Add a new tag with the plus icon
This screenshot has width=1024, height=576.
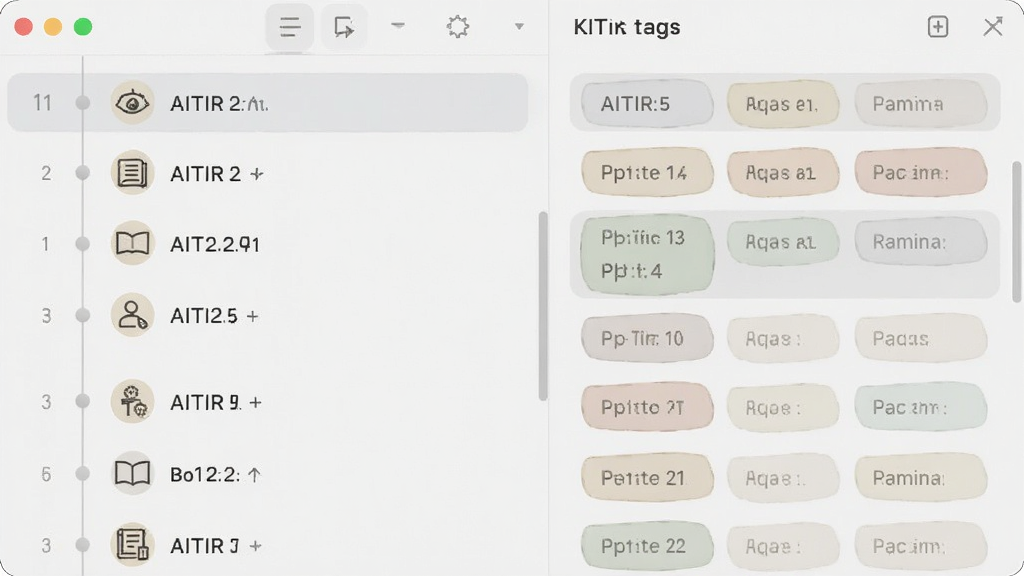938,27
